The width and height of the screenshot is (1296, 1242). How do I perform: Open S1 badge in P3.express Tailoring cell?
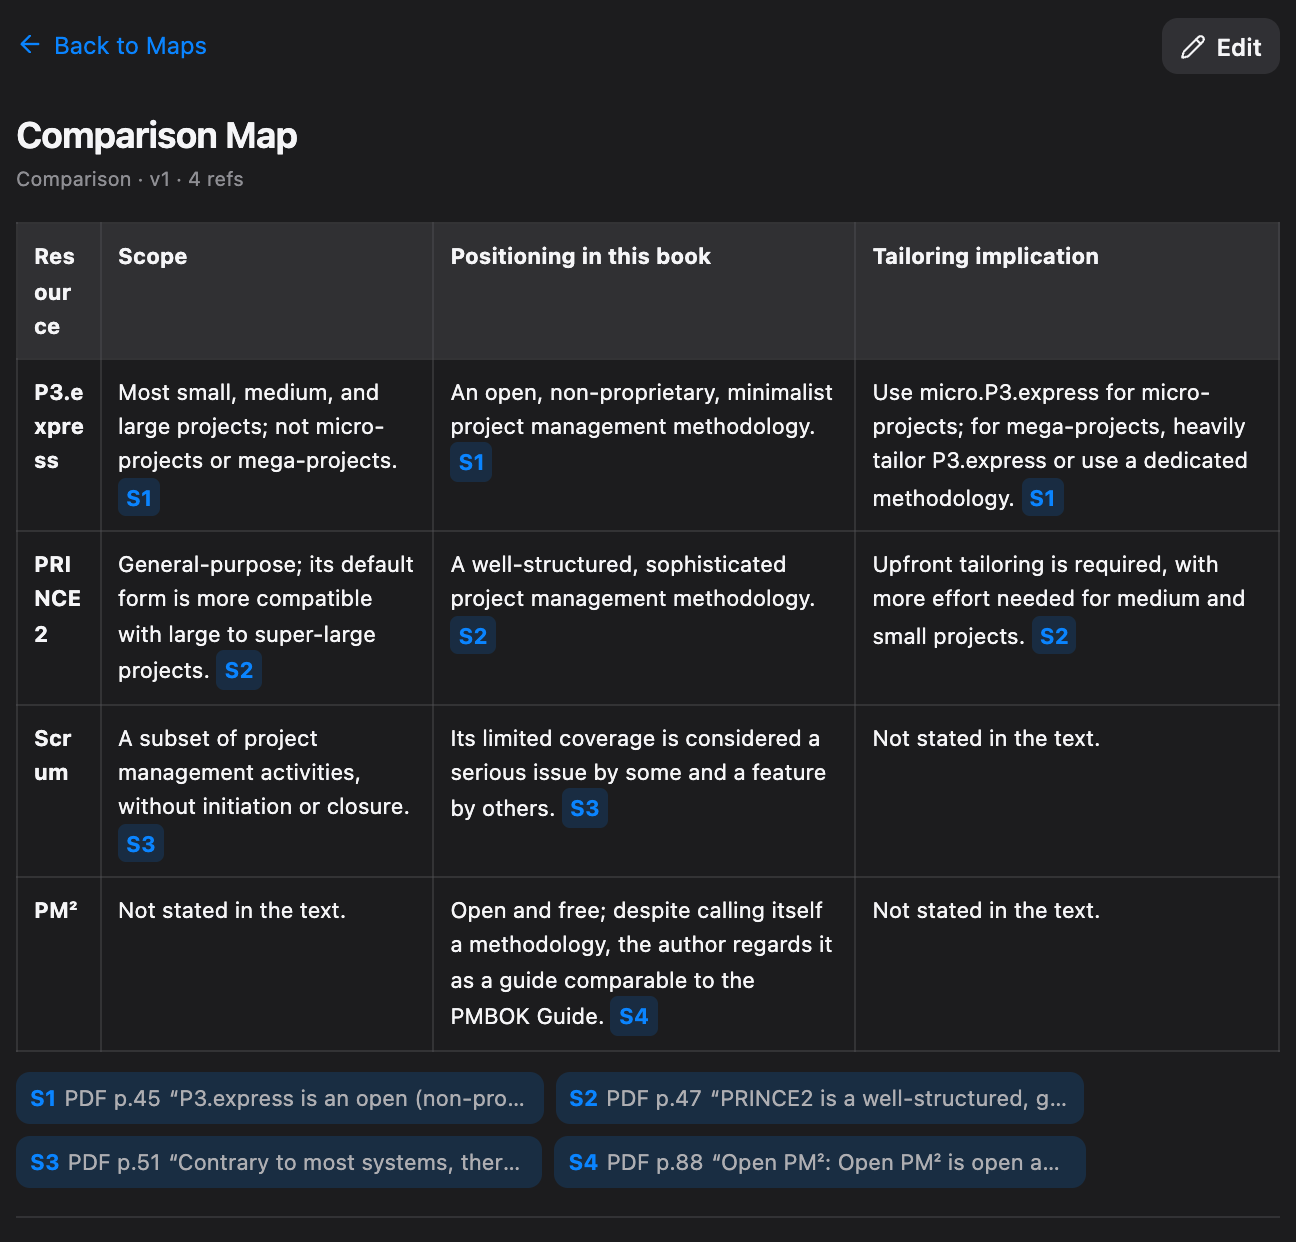coord(1042,498)
